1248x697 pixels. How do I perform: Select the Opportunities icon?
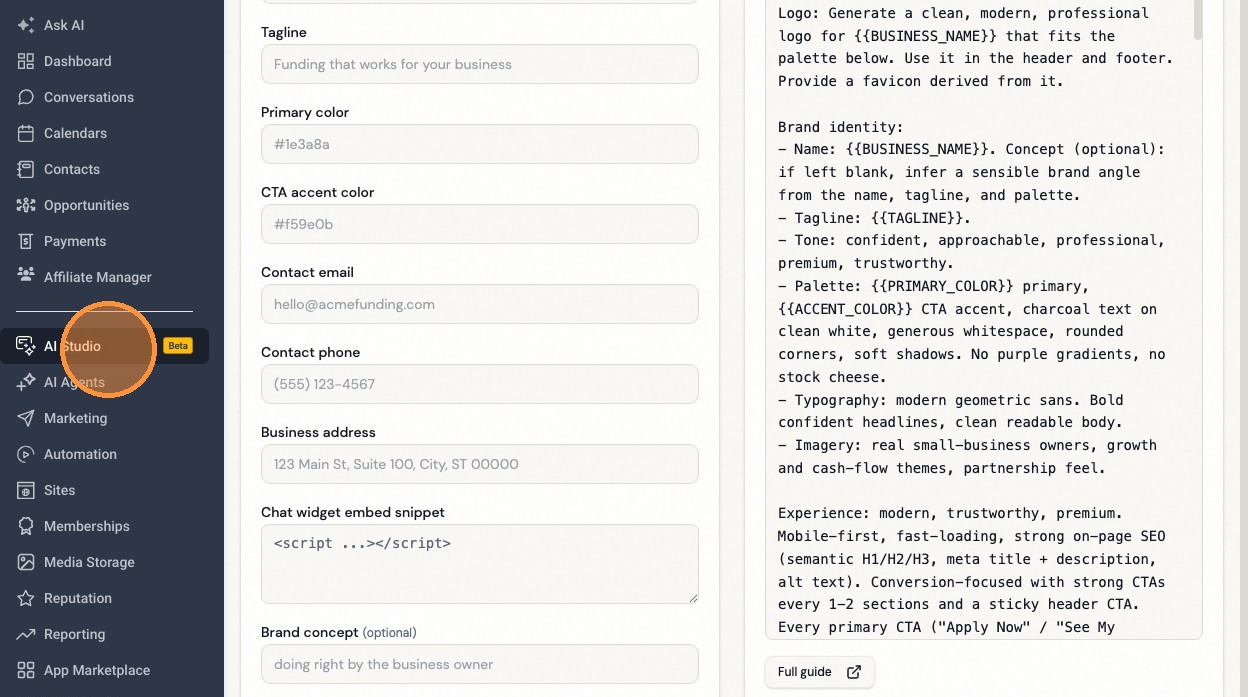click(x=26, y=205)
